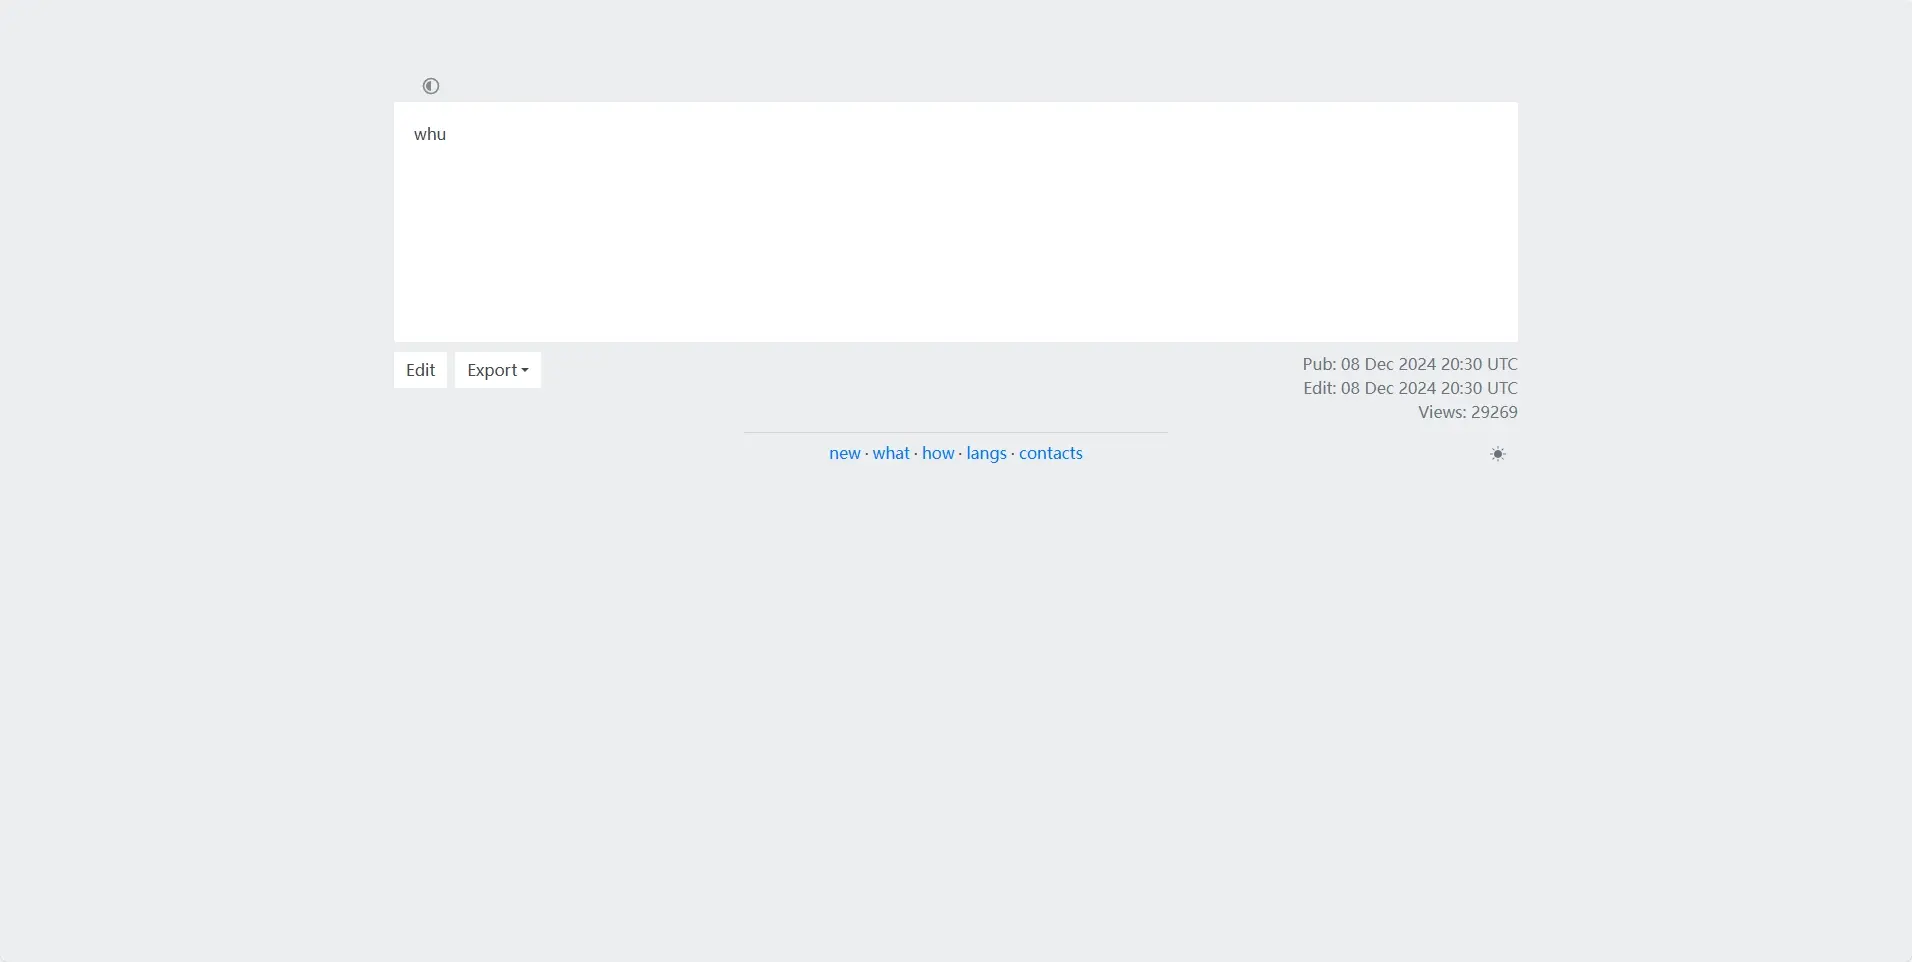Screen dimensions: 1912x962
Task: Click the 'whu' text in the paste
Action: tap(430, 134)
